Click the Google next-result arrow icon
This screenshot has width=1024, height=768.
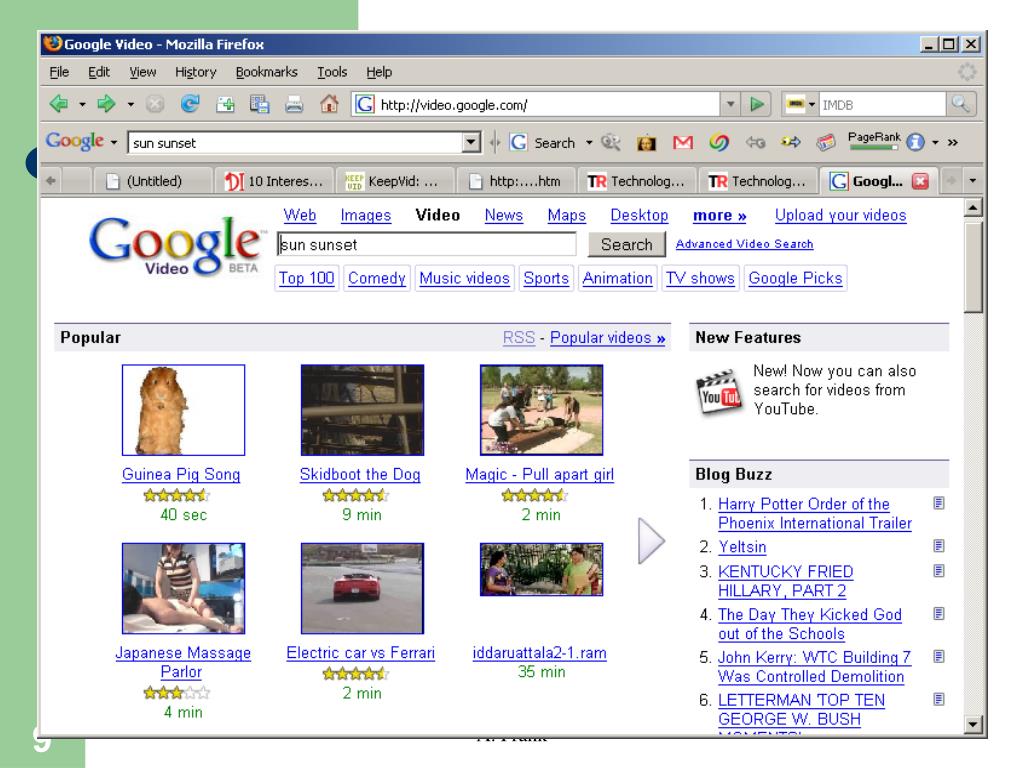(790, 142)
